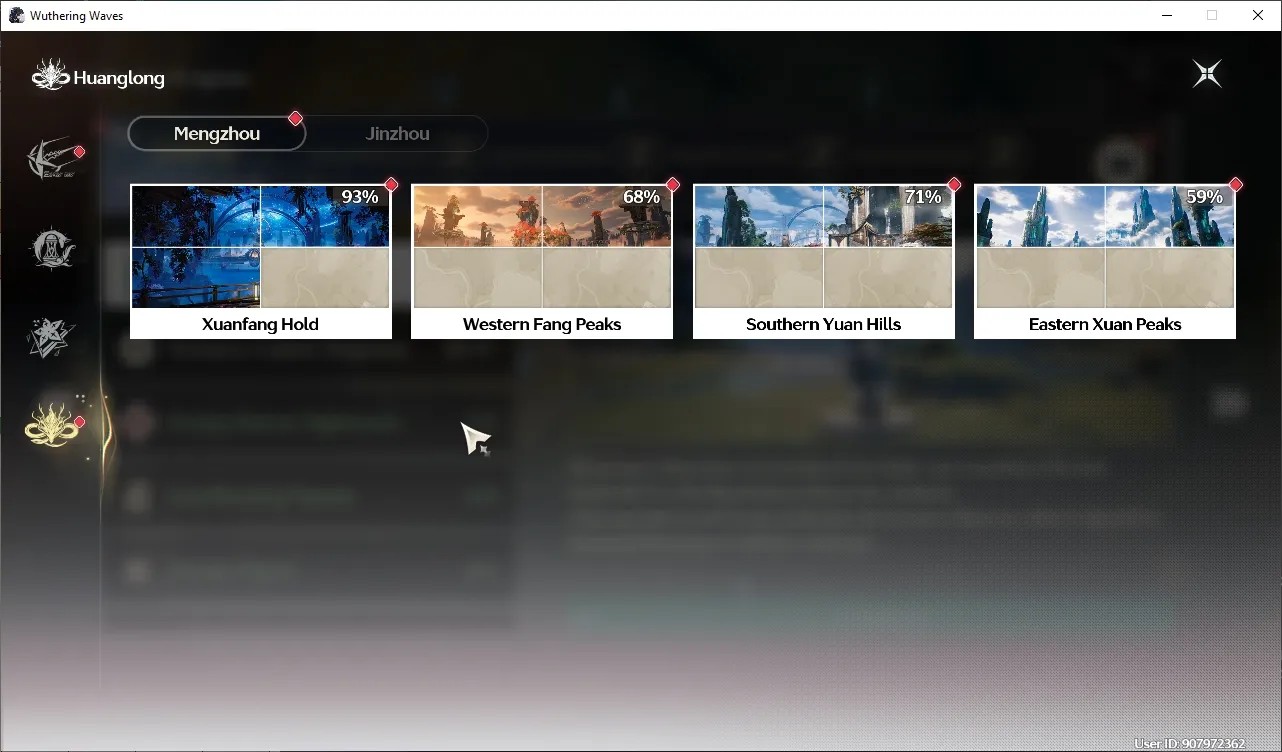Image resolution: width=1282 pixels, height=752 pixels.
Task: Select the round bell-tower region emblem in sidebar
Action: click(52, 248)
